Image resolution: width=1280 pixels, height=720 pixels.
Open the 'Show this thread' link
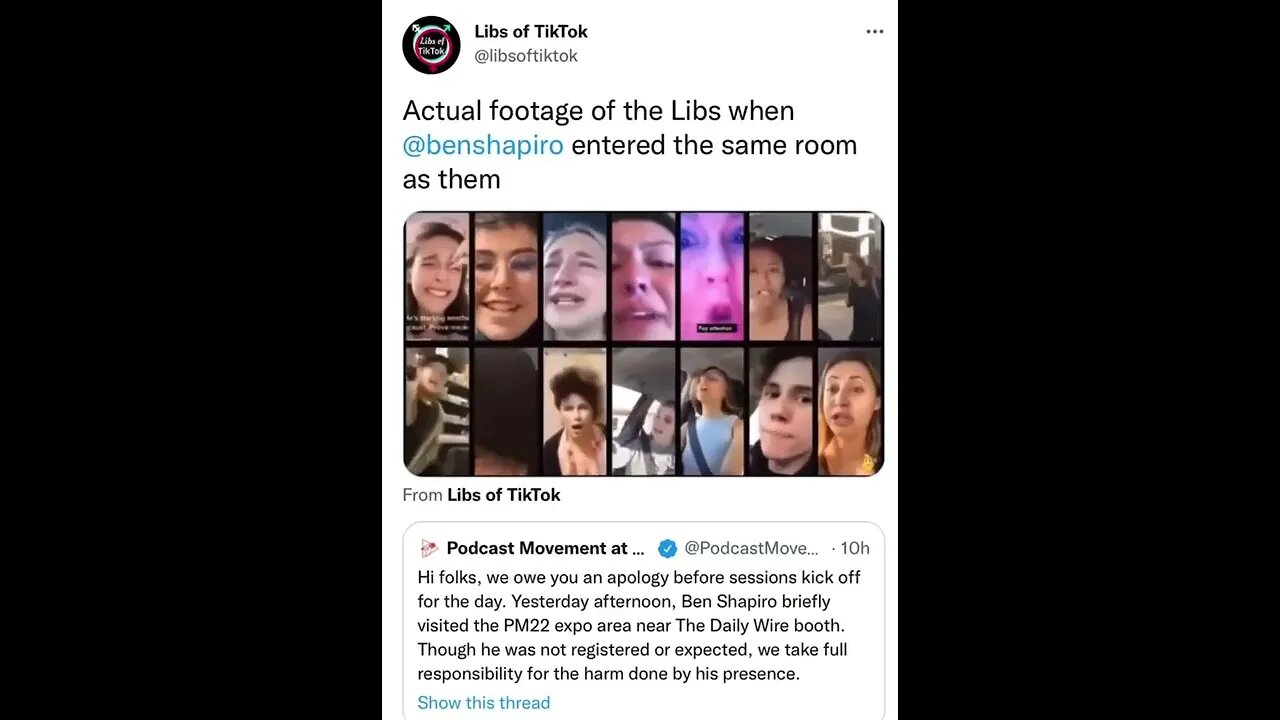484,702
